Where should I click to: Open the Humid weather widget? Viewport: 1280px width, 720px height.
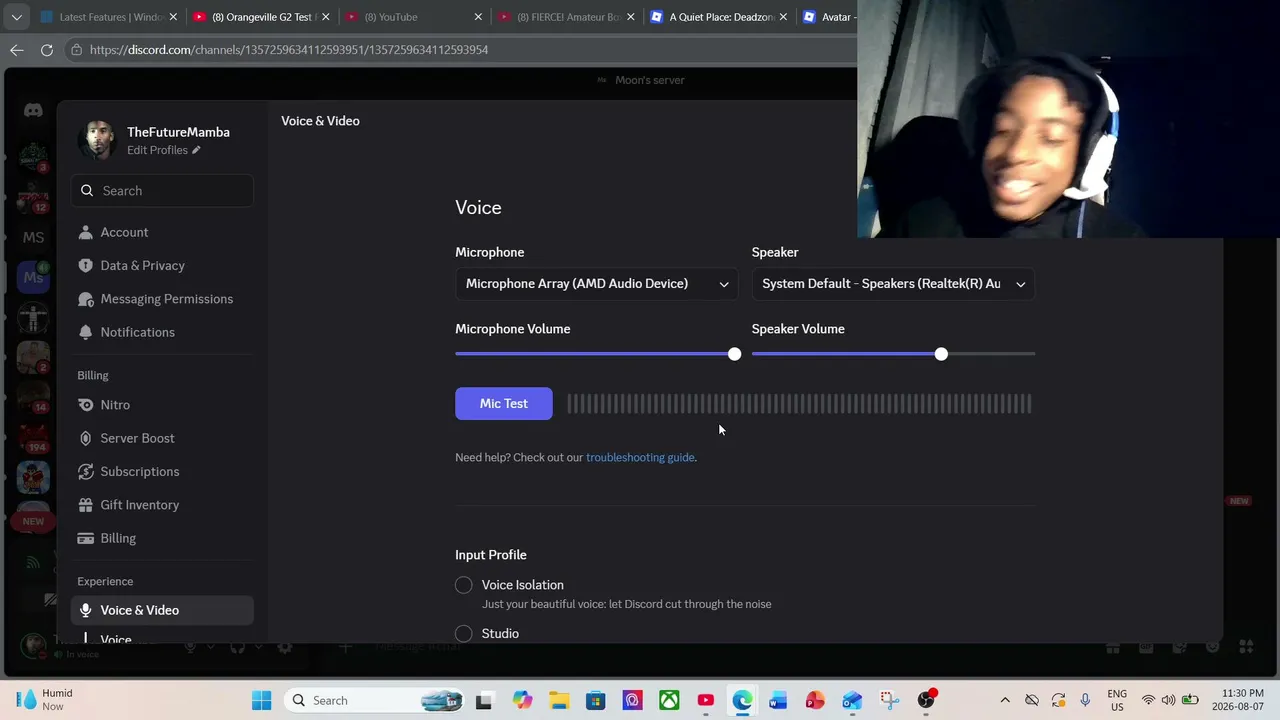(46, 700)
